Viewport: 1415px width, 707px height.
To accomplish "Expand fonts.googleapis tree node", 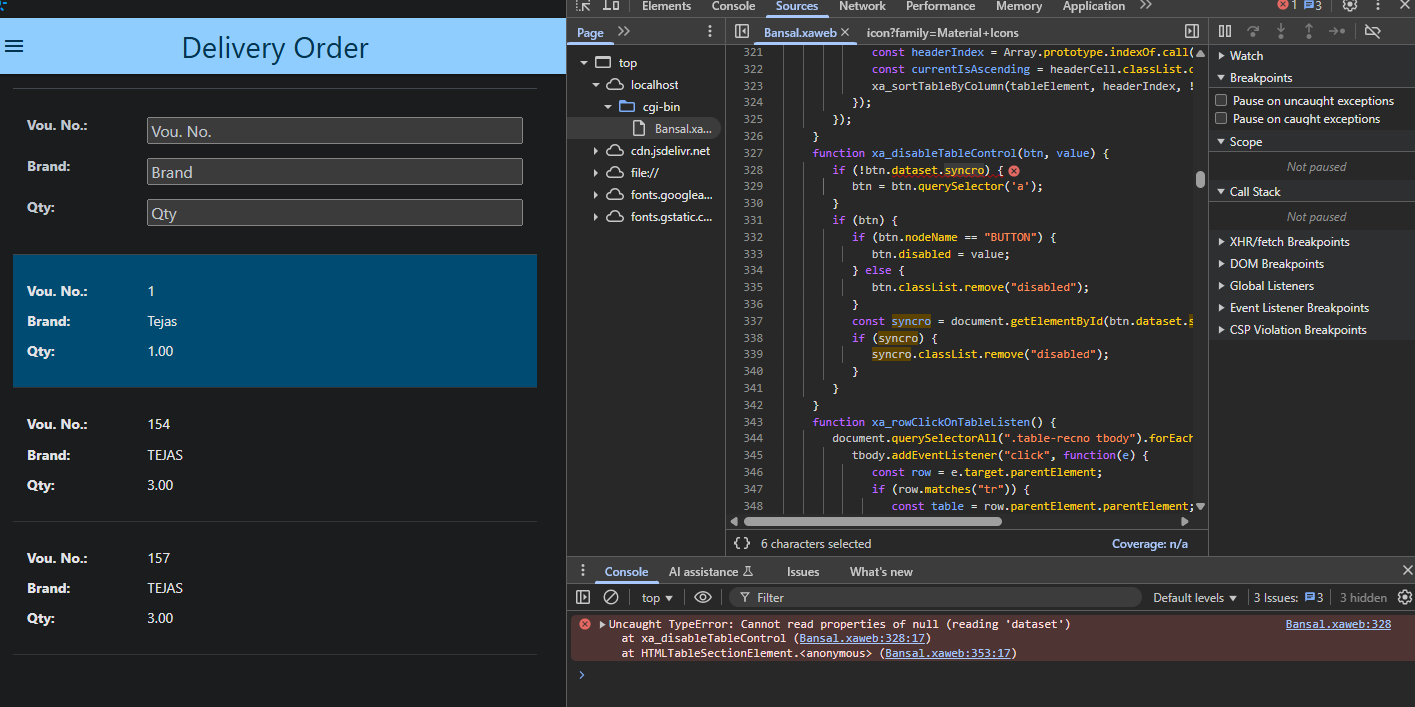I will 596,195.
